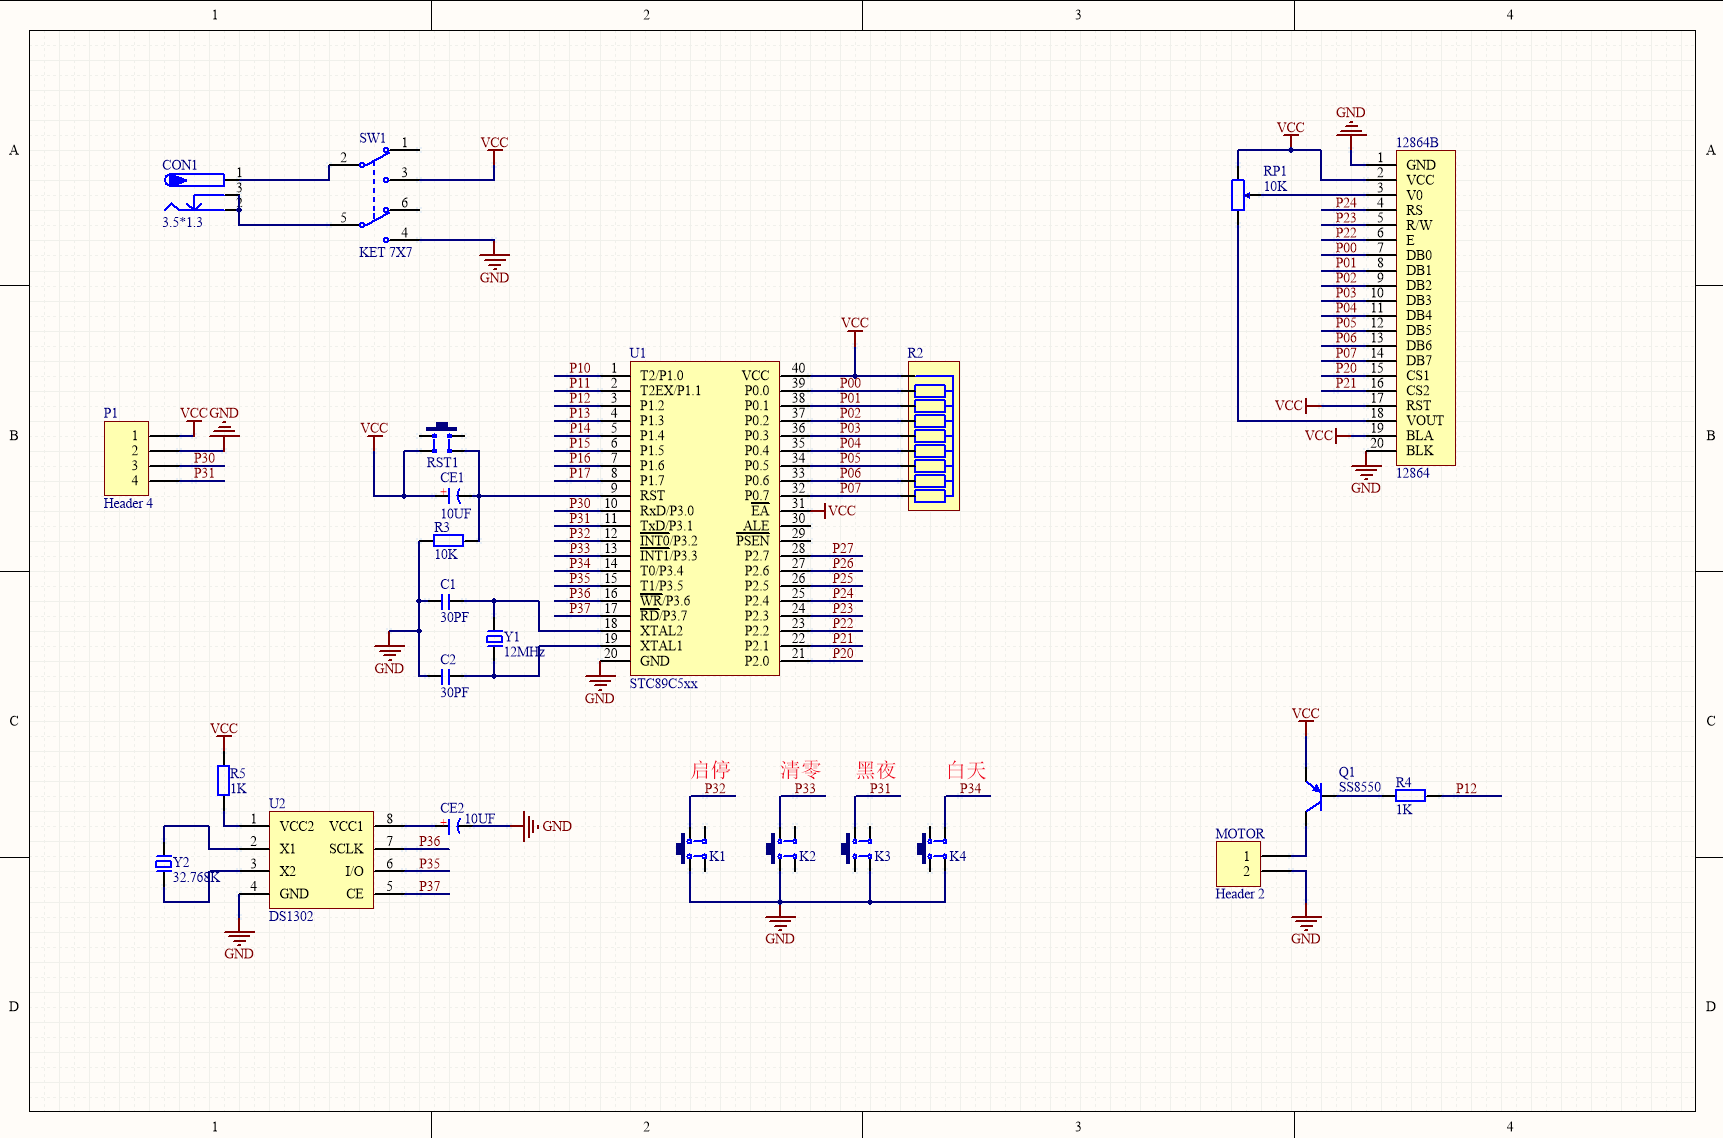Viewport: 1723px width, 1138px height.
Task: Click the SW1 KET 7X7 switch symbol
Action: (x=375, y=188)
